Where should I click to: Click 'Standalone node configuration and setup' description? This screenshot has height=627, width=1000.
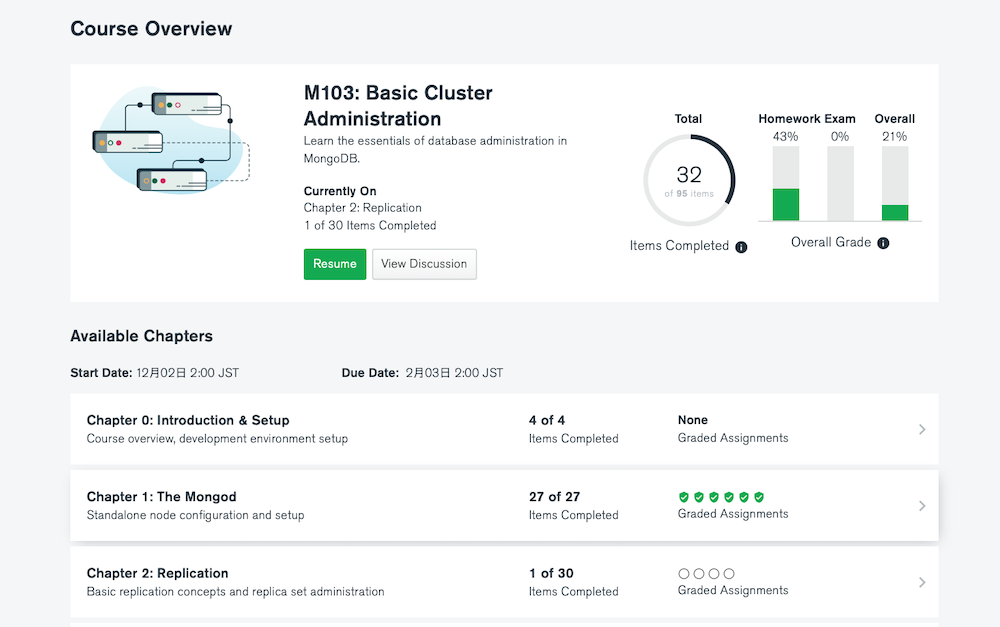[x=195, y=515]
